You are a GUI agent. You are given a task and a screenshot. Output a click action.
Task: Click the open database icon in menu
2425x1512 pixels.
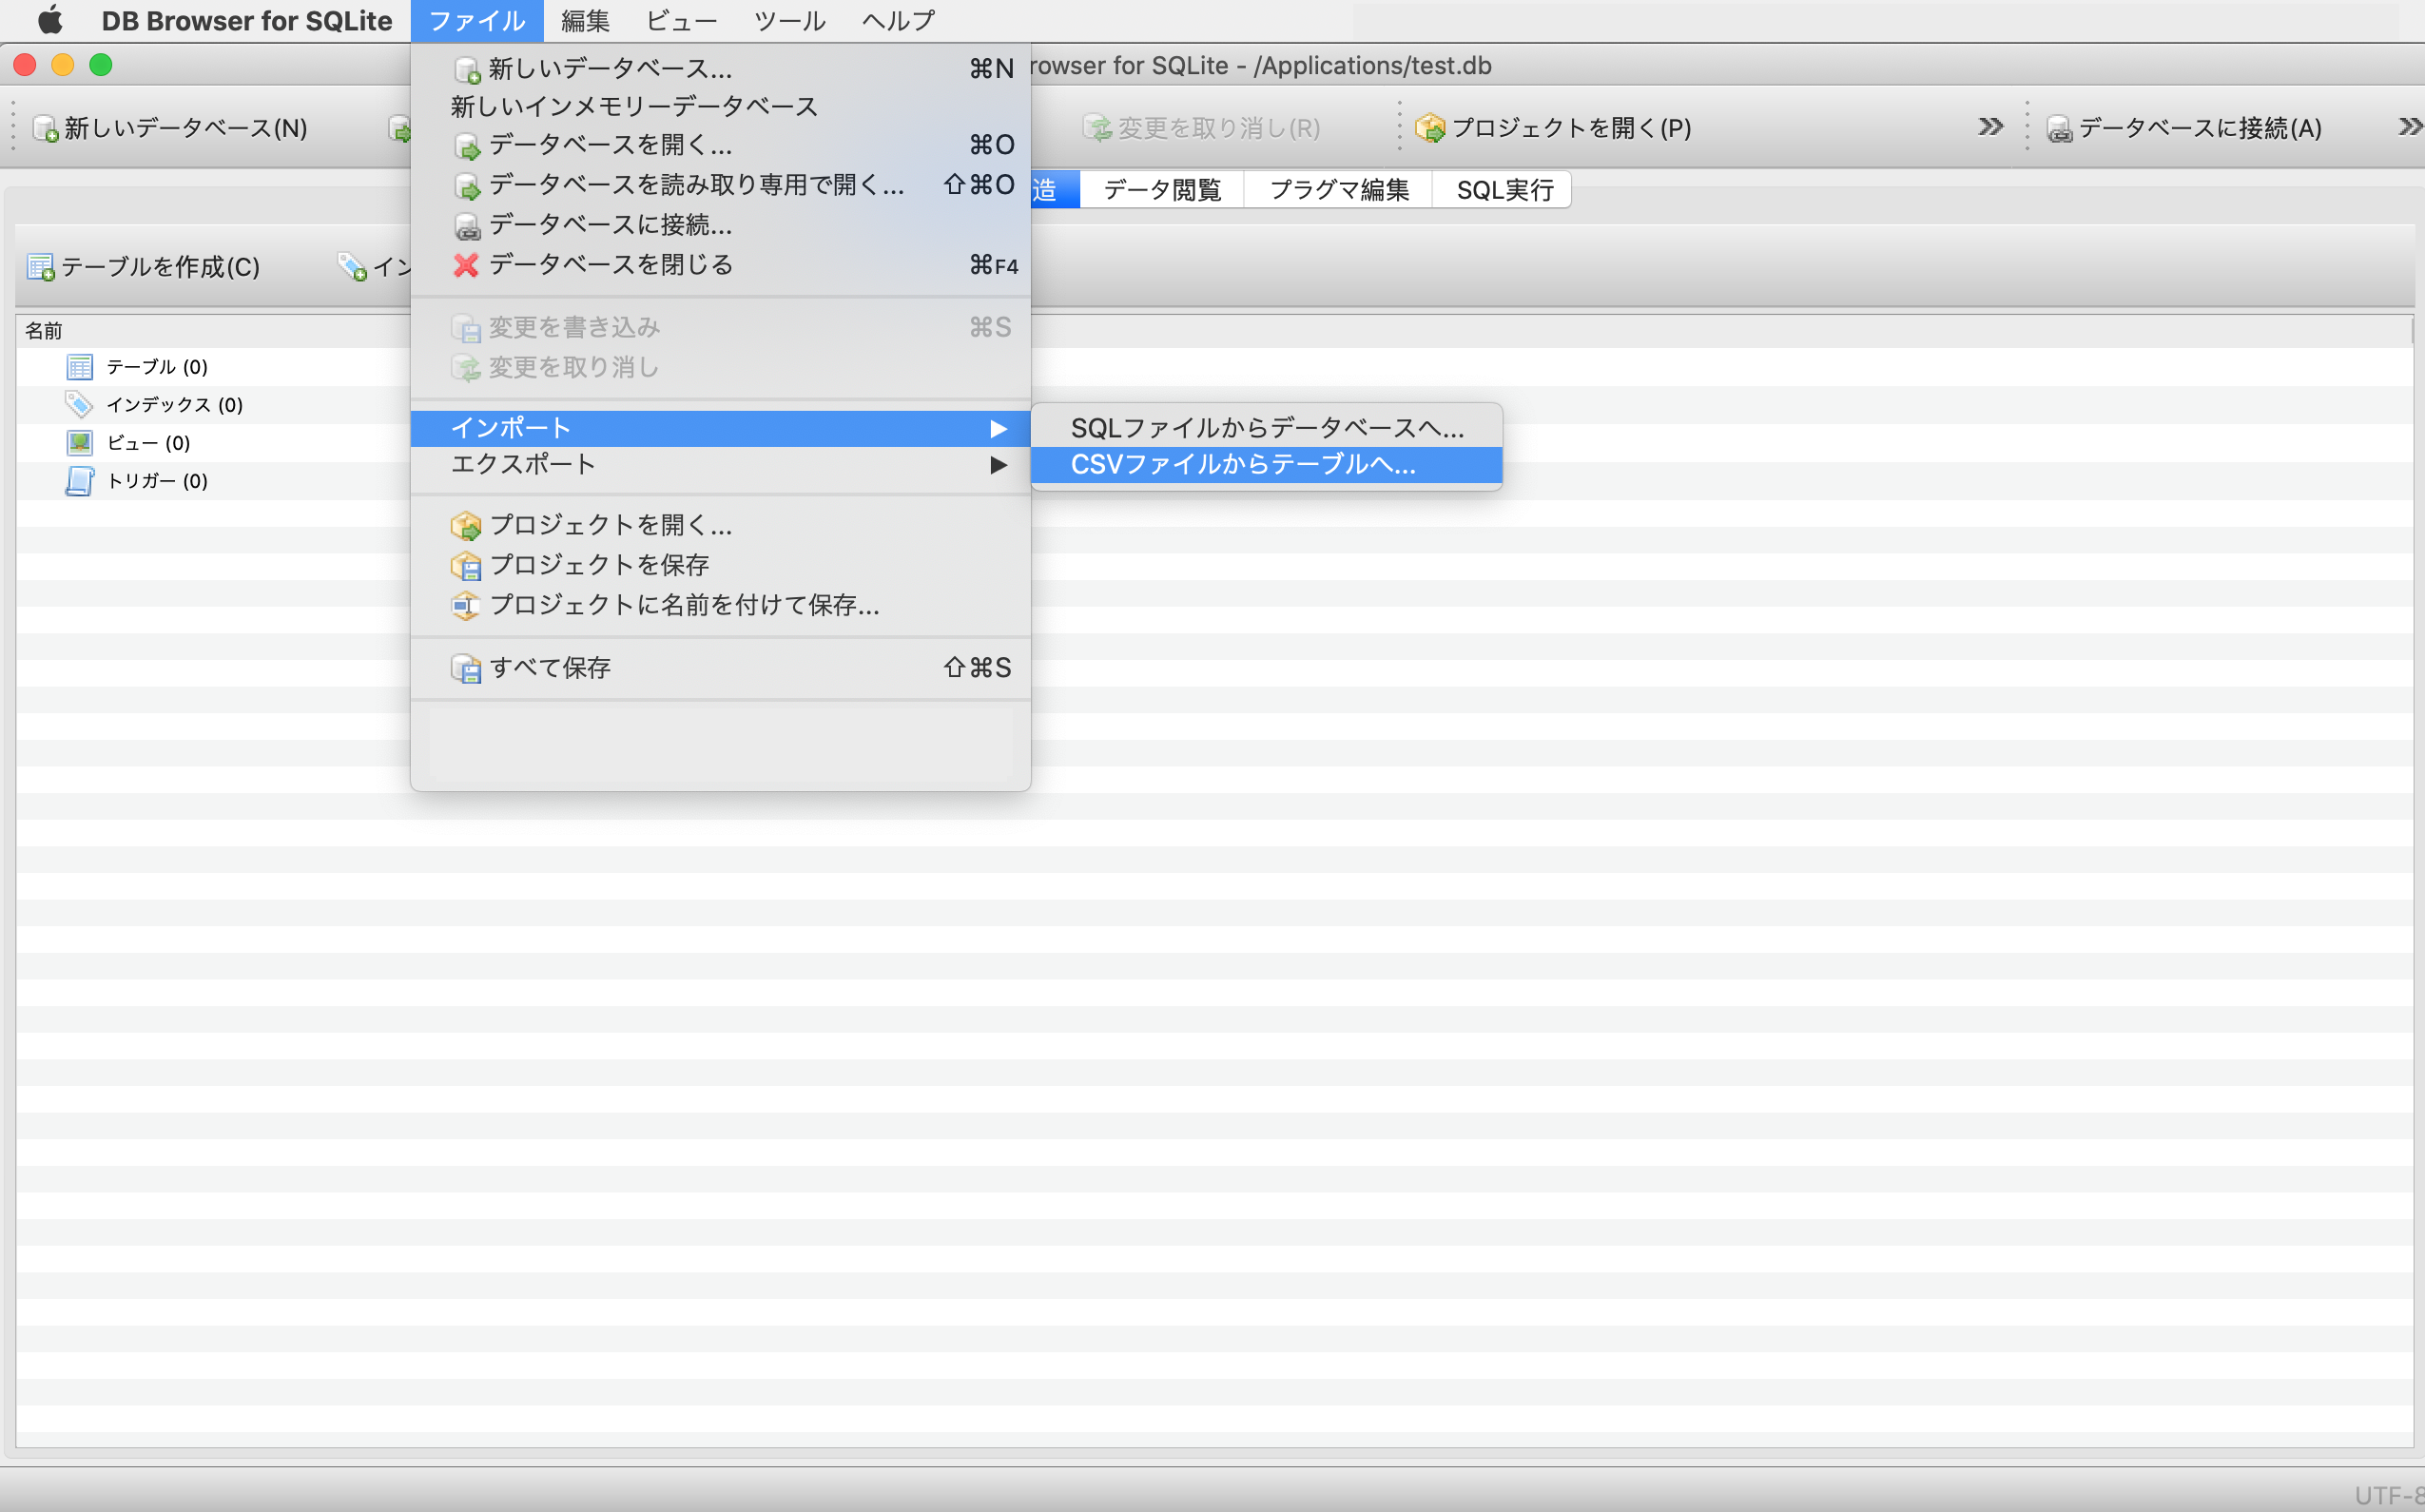tap(466, 146)
